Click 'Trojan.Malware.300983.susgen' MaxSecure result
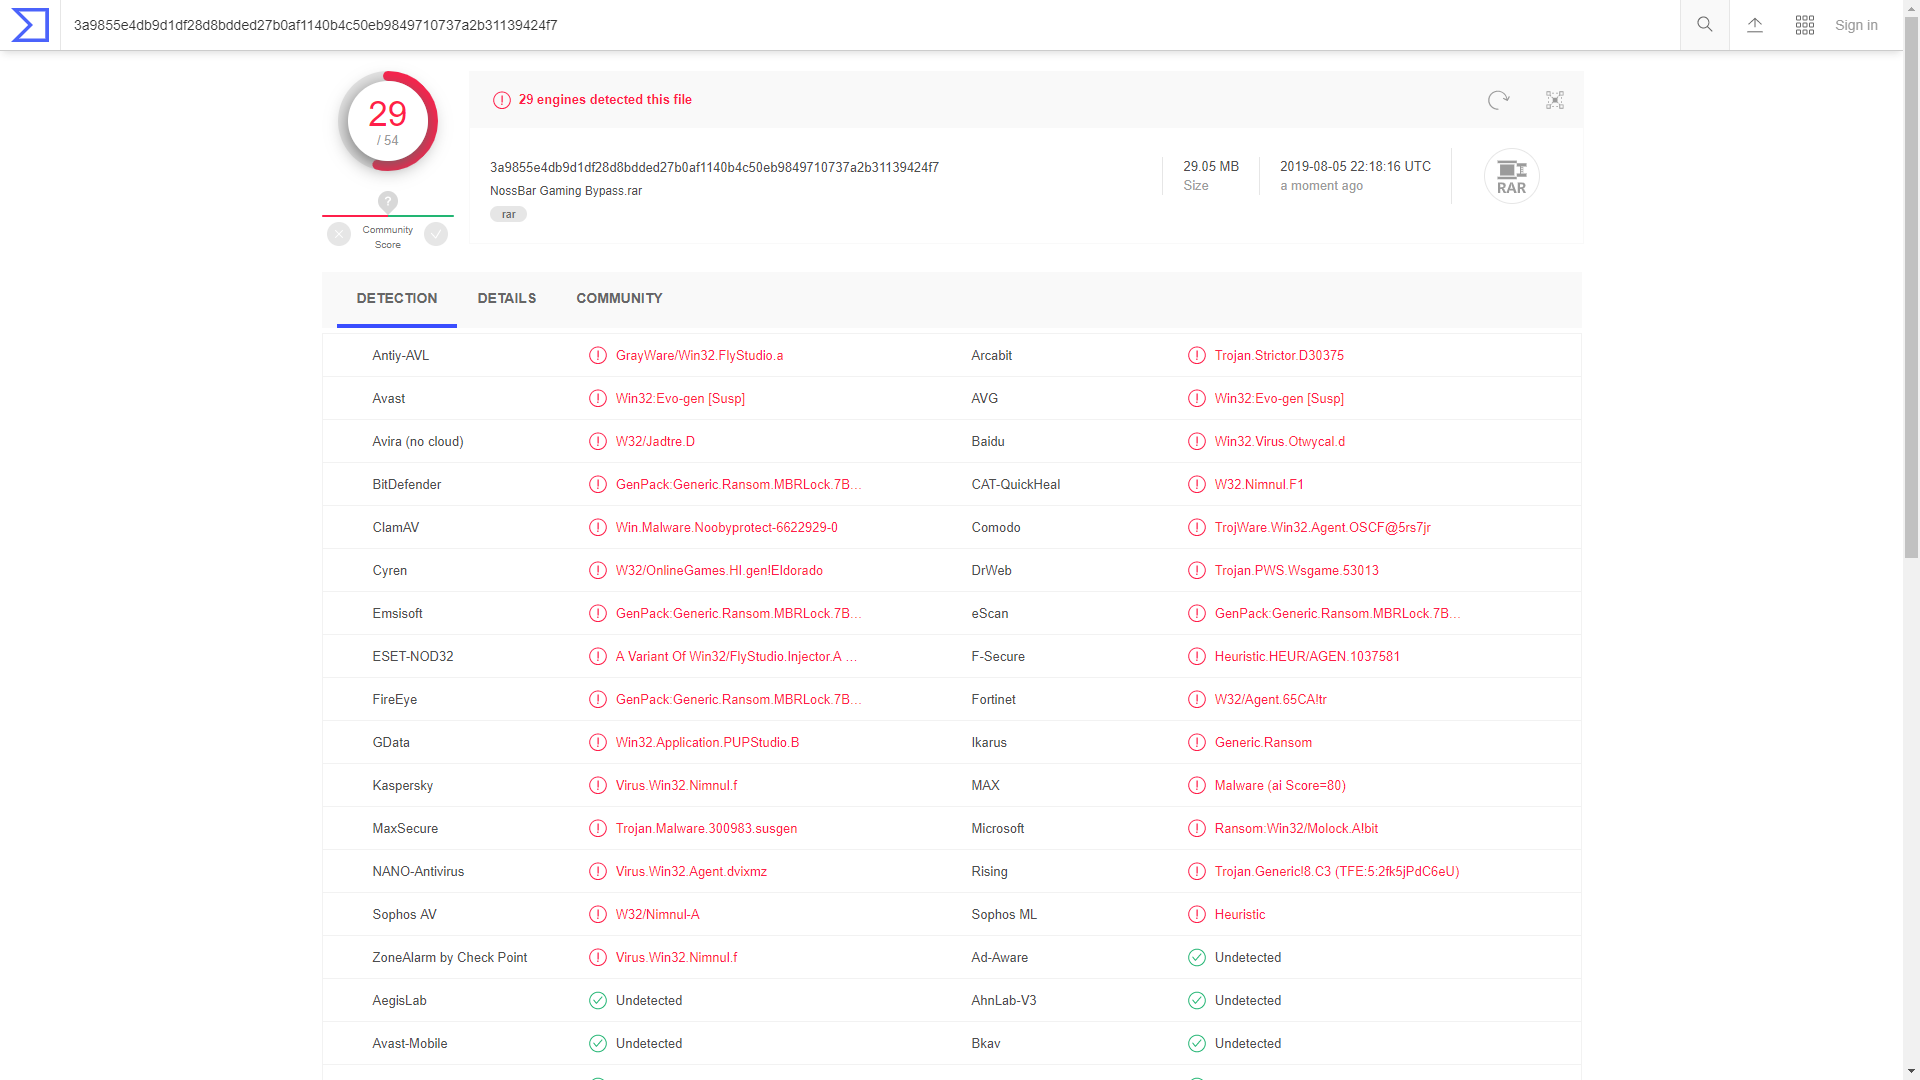 (706, 829)
